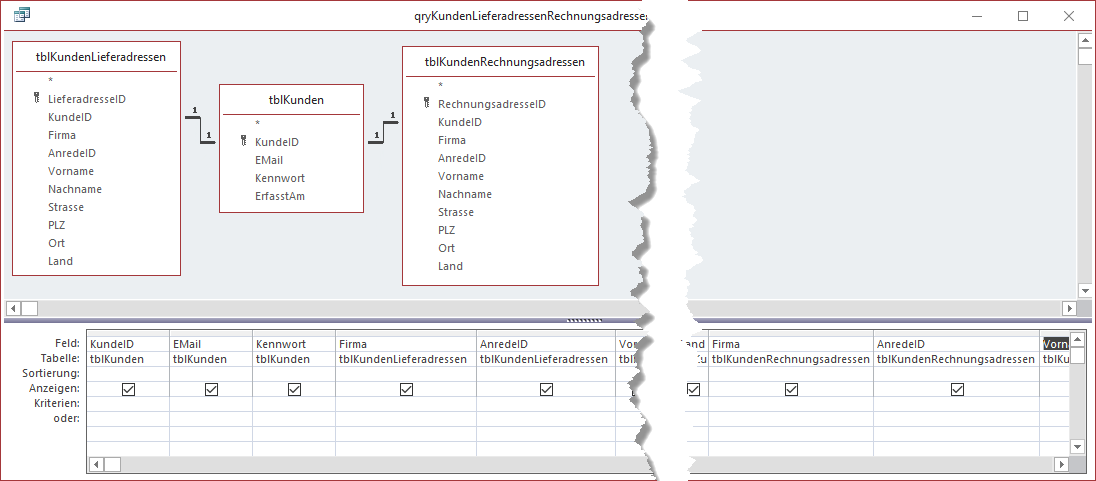Viewport: 1096px width, 481px height.
Task: Select the tblKundenLieferadressen table header
Action: (x=96, y=57)
